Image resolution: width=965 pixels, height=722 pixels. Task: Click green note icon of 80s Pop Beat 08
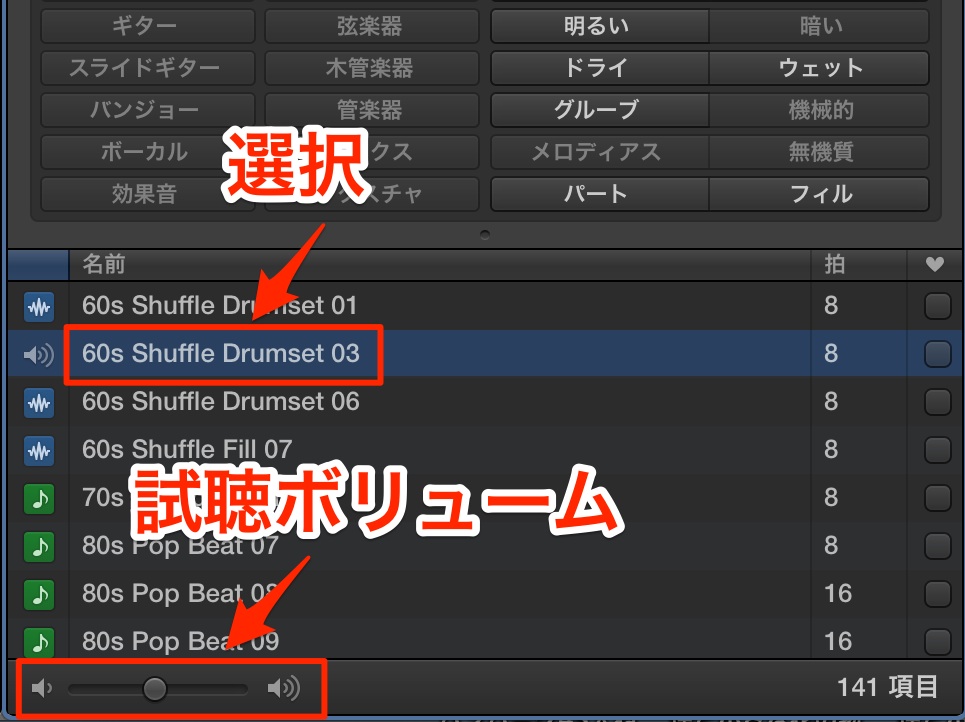click(x=39, y=595)
